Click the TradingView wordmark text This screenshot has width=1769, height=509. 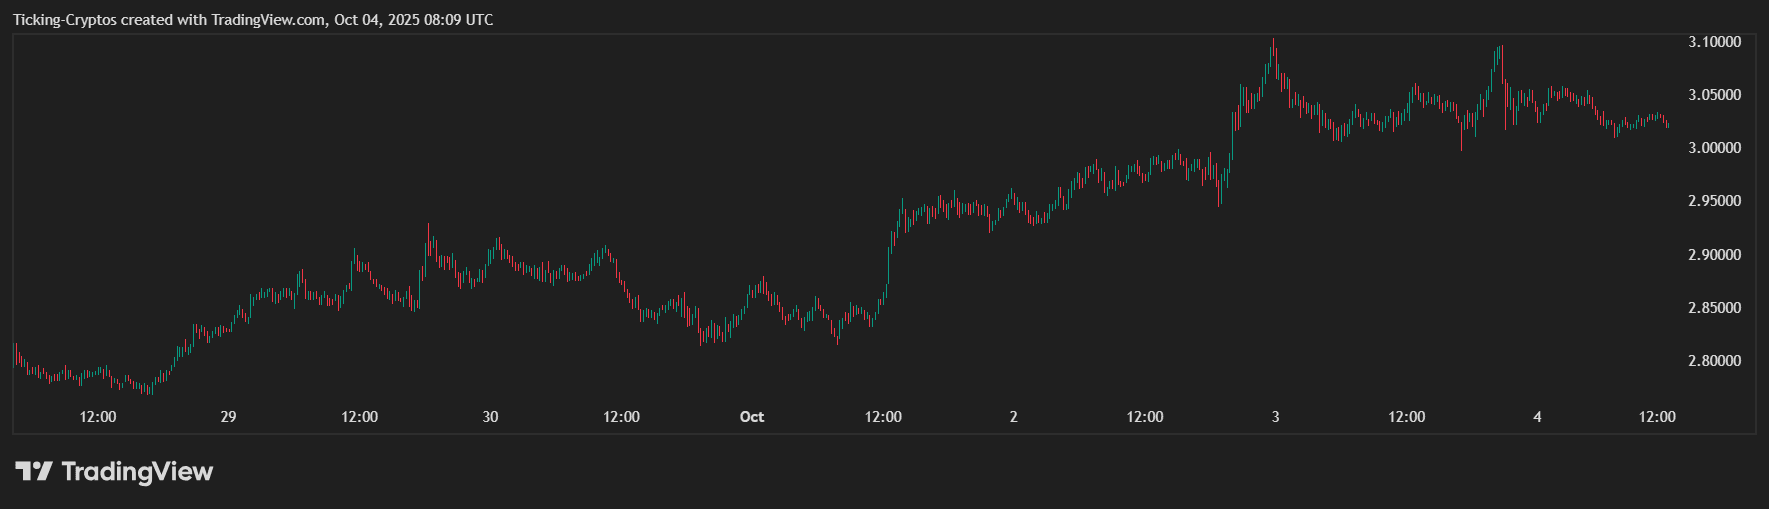pos(137,471)
